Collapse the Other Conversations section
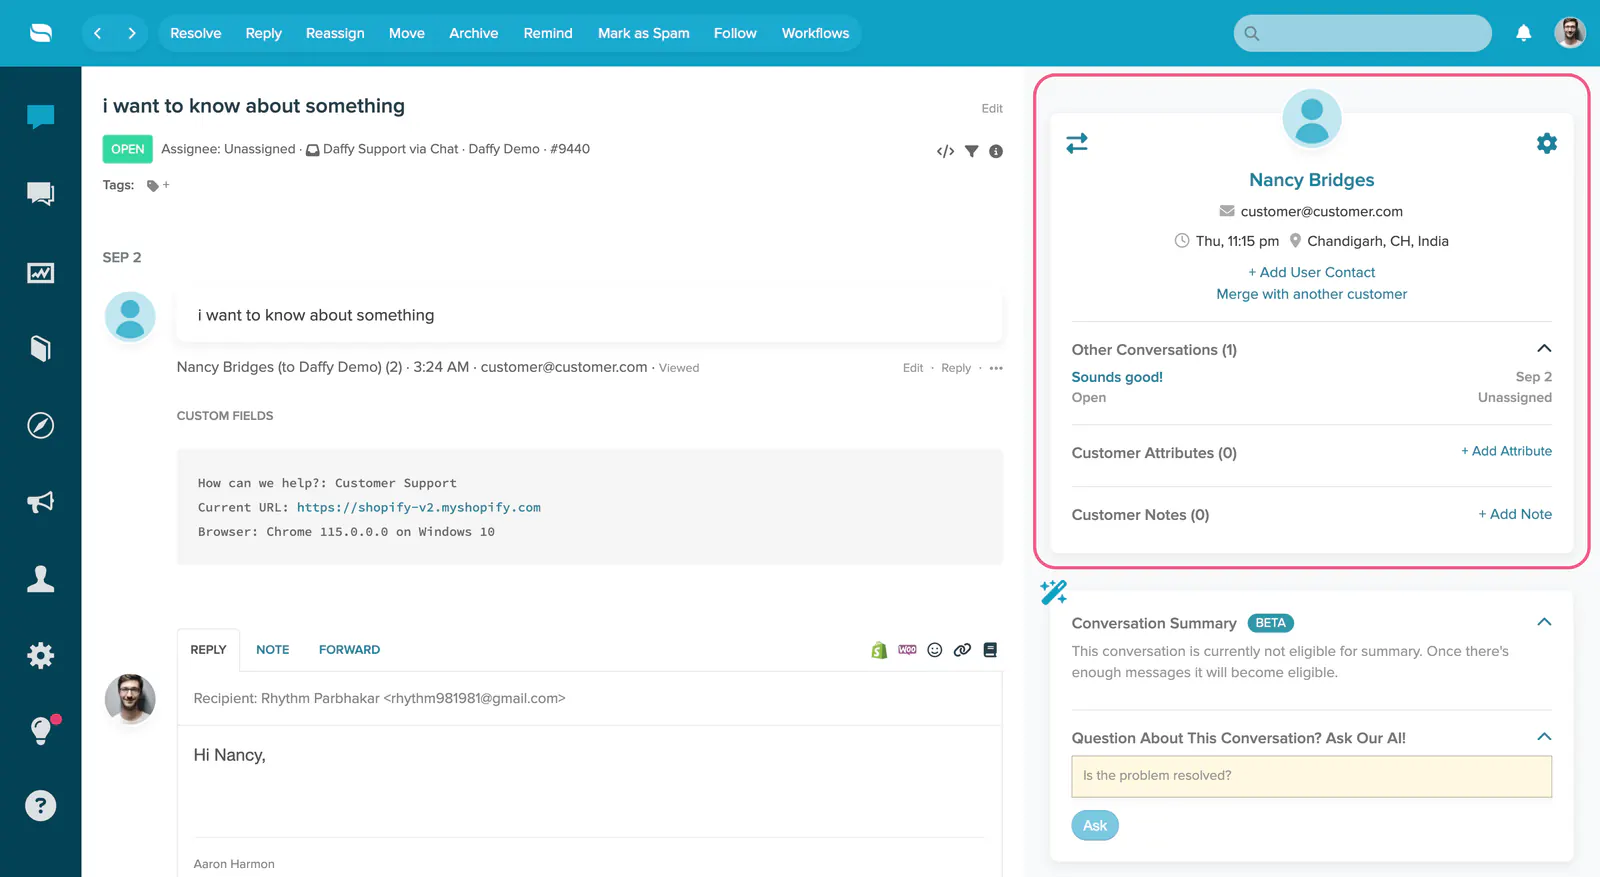Image resolution: width=1600 pixels, height=877 pixels. tap(1544, 348)
